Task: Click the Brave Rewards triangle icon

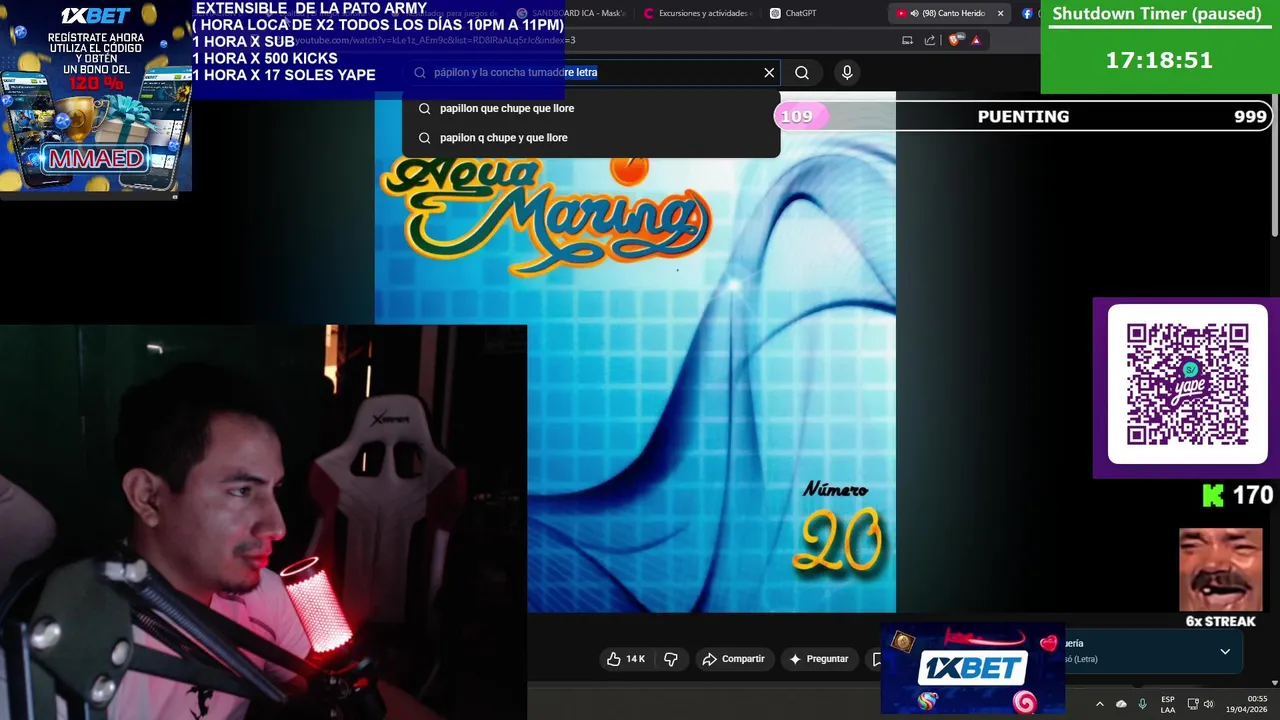Action: (976, 40)
